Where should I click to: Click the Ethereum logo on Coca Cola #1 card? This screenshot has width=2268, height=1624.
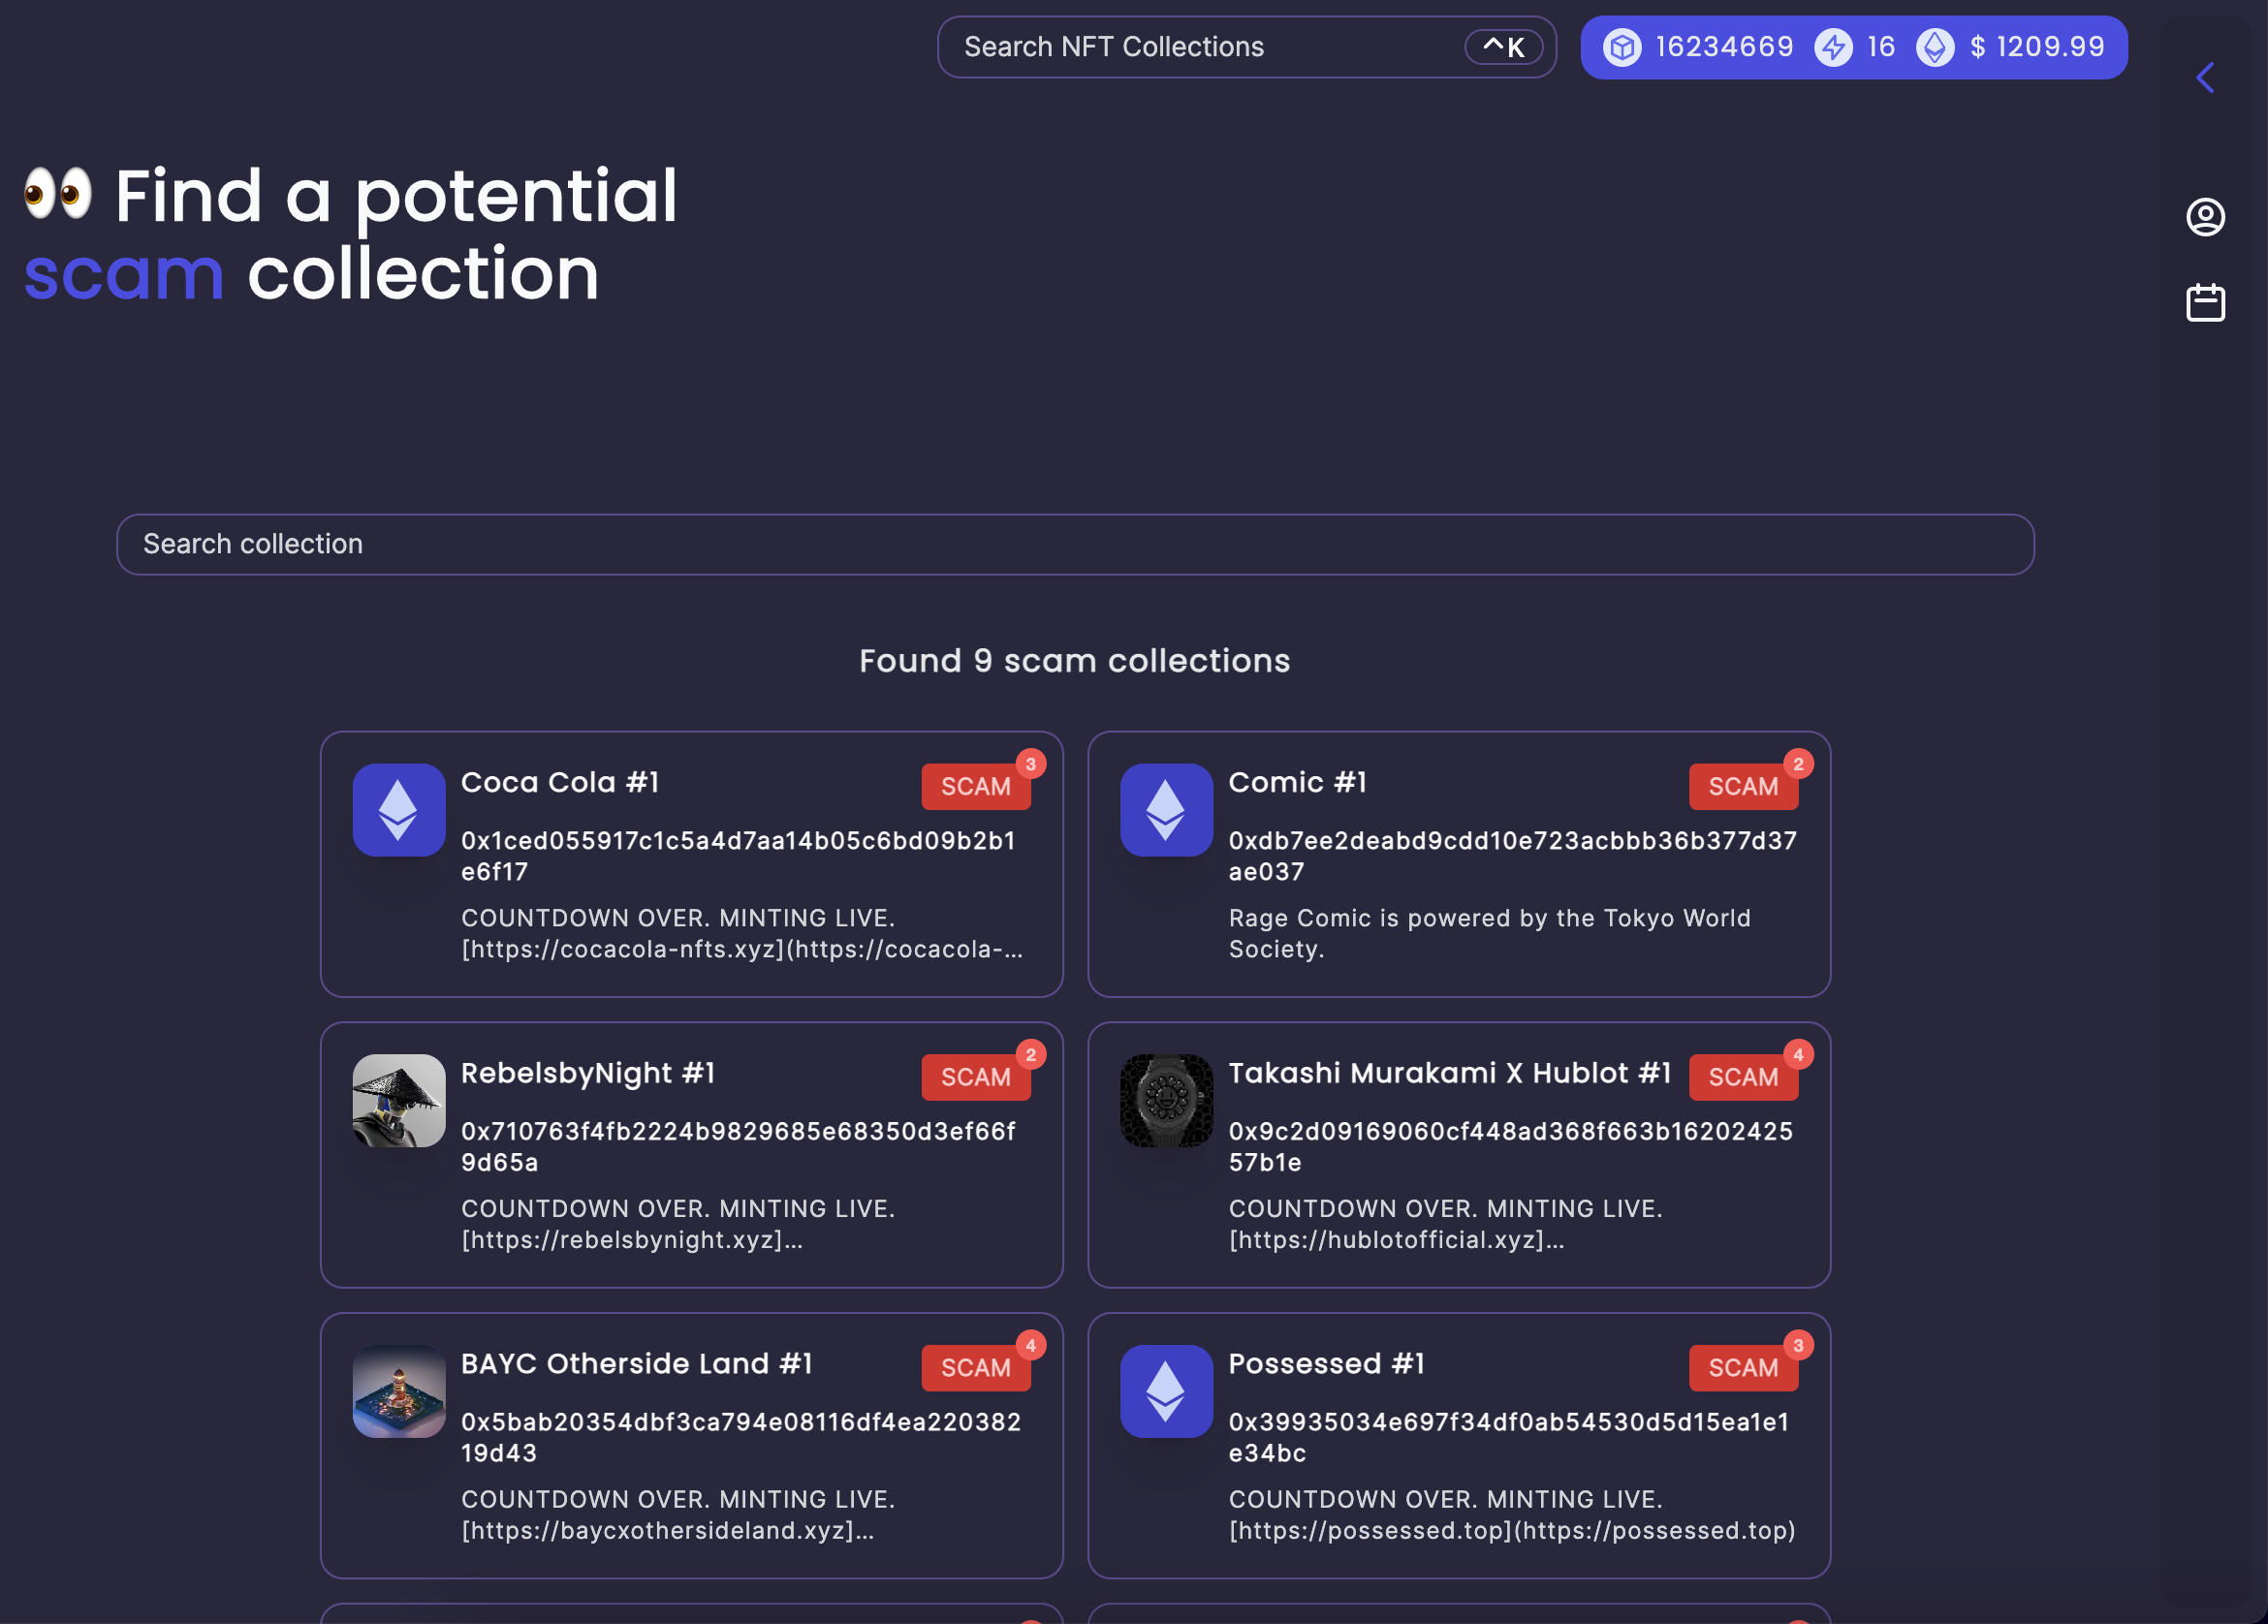point(398,810)
